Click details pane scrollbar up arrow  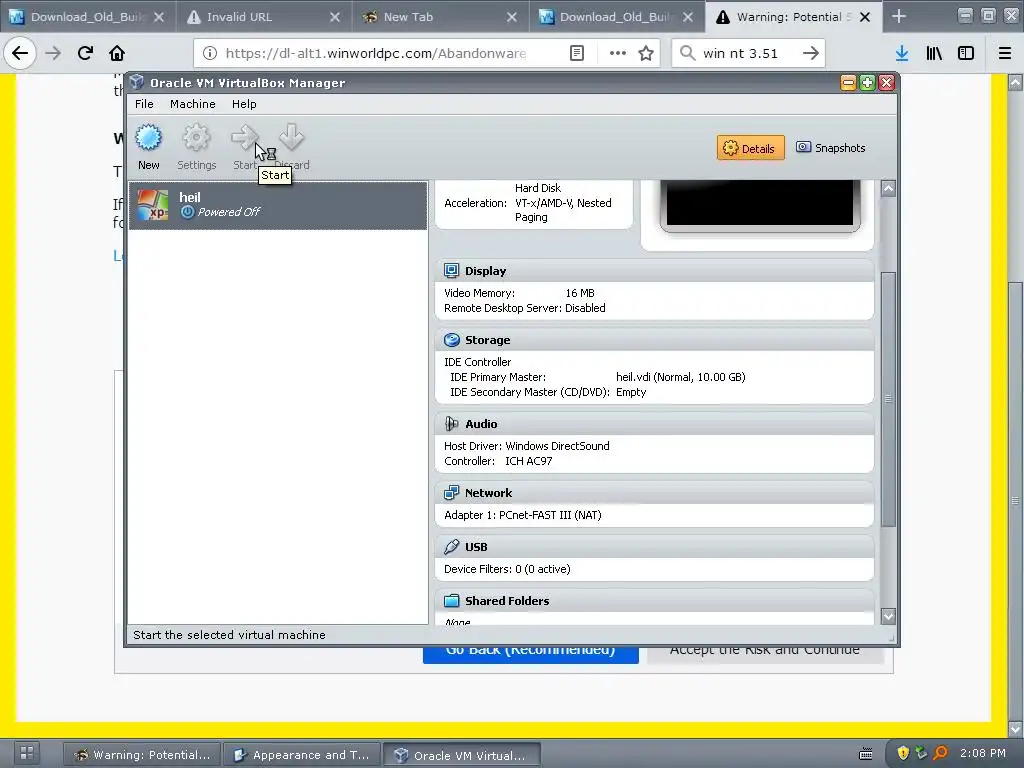(888, 189)
